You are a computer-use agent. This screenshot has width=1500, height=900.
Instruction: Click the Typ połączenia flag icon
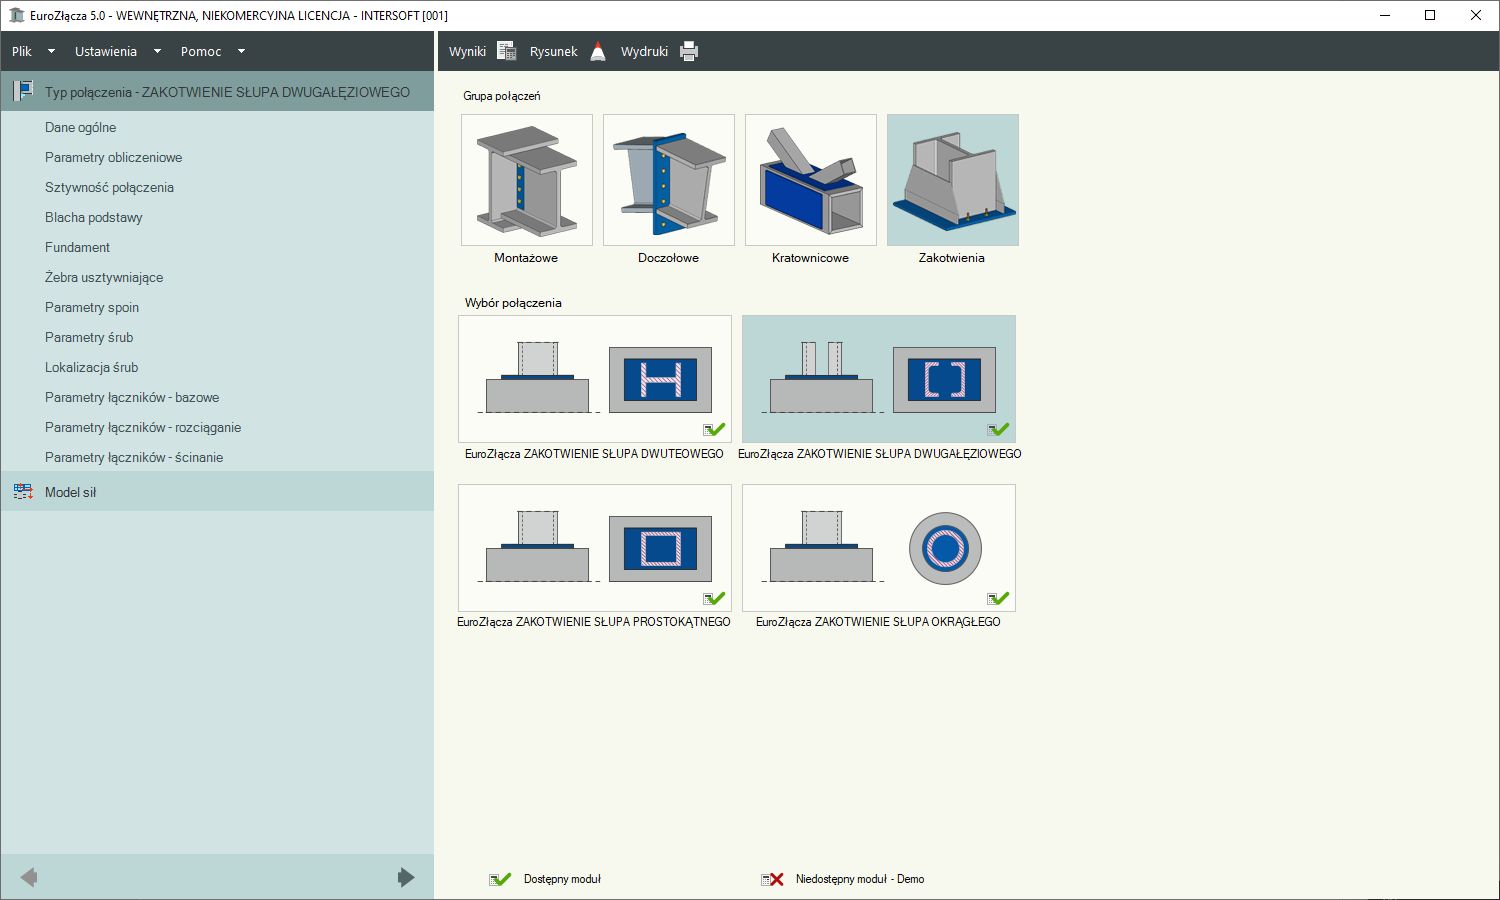tap(23, 92)
